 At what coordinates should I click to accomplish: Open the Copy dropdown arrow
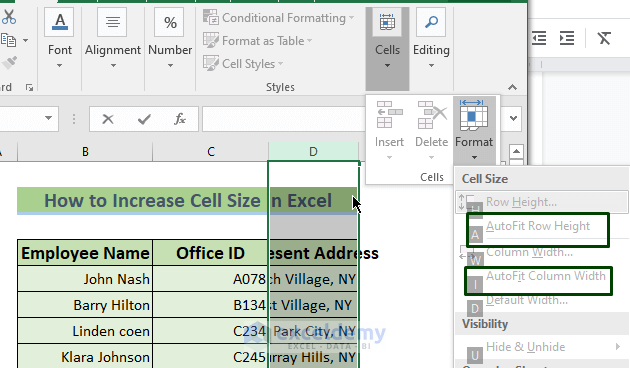coord(25,40)
